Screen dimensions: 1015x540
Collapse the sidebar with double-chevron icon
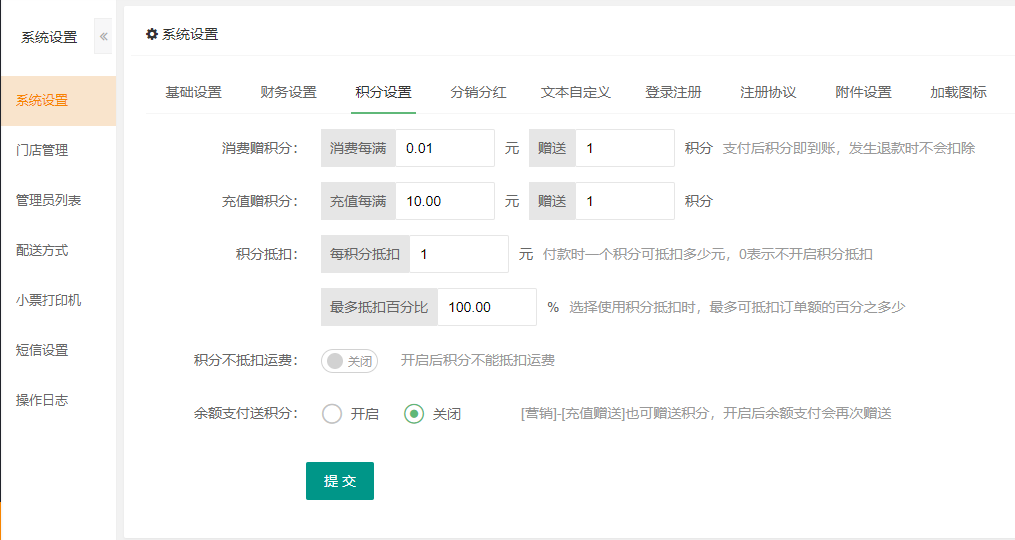pyautogui.click(x=103, y=36)
